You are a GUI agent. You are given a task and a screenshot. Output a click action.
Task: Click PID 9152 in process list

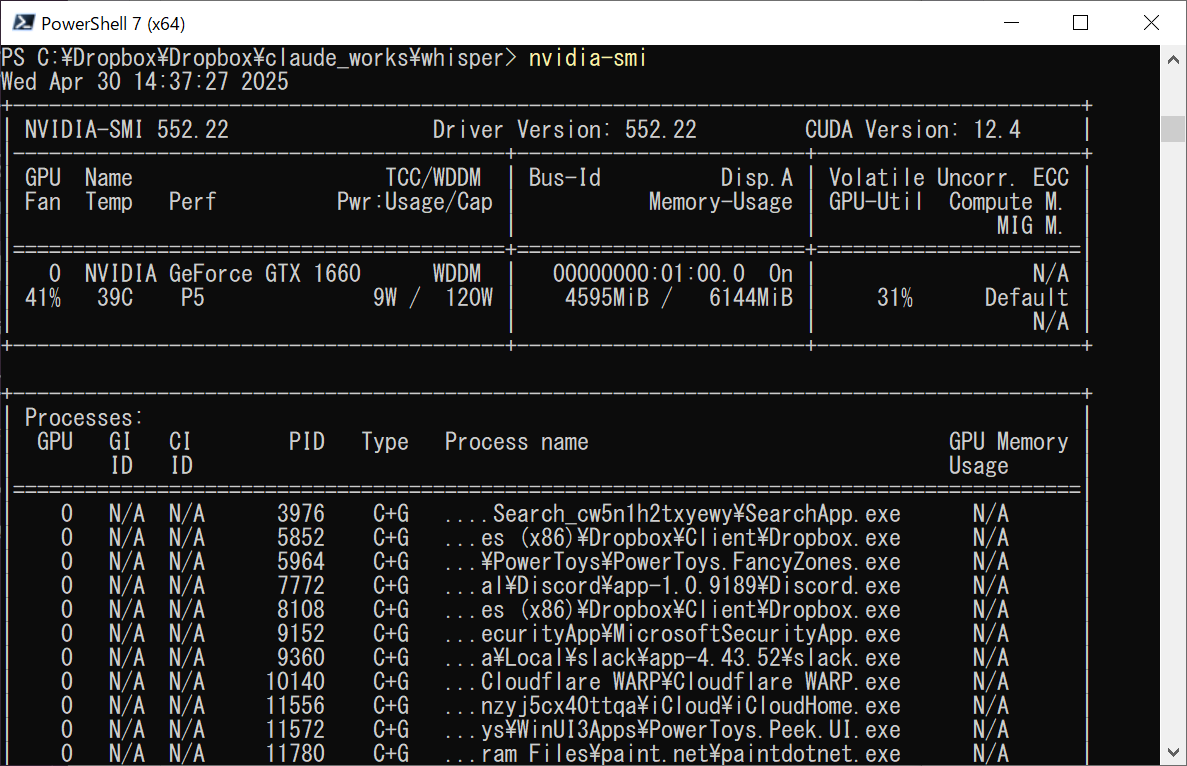point(301,634)
